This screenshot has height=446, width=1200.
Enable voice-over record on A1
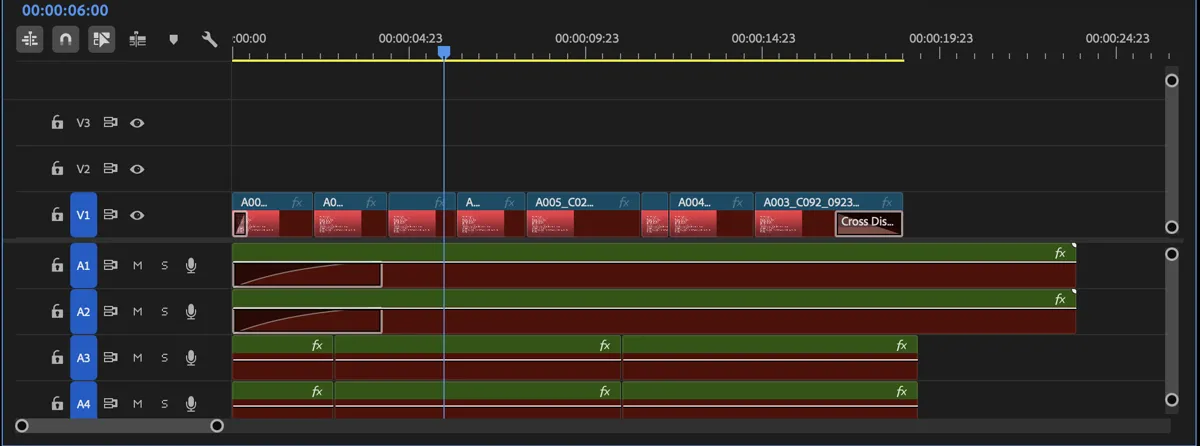point(191,266)
